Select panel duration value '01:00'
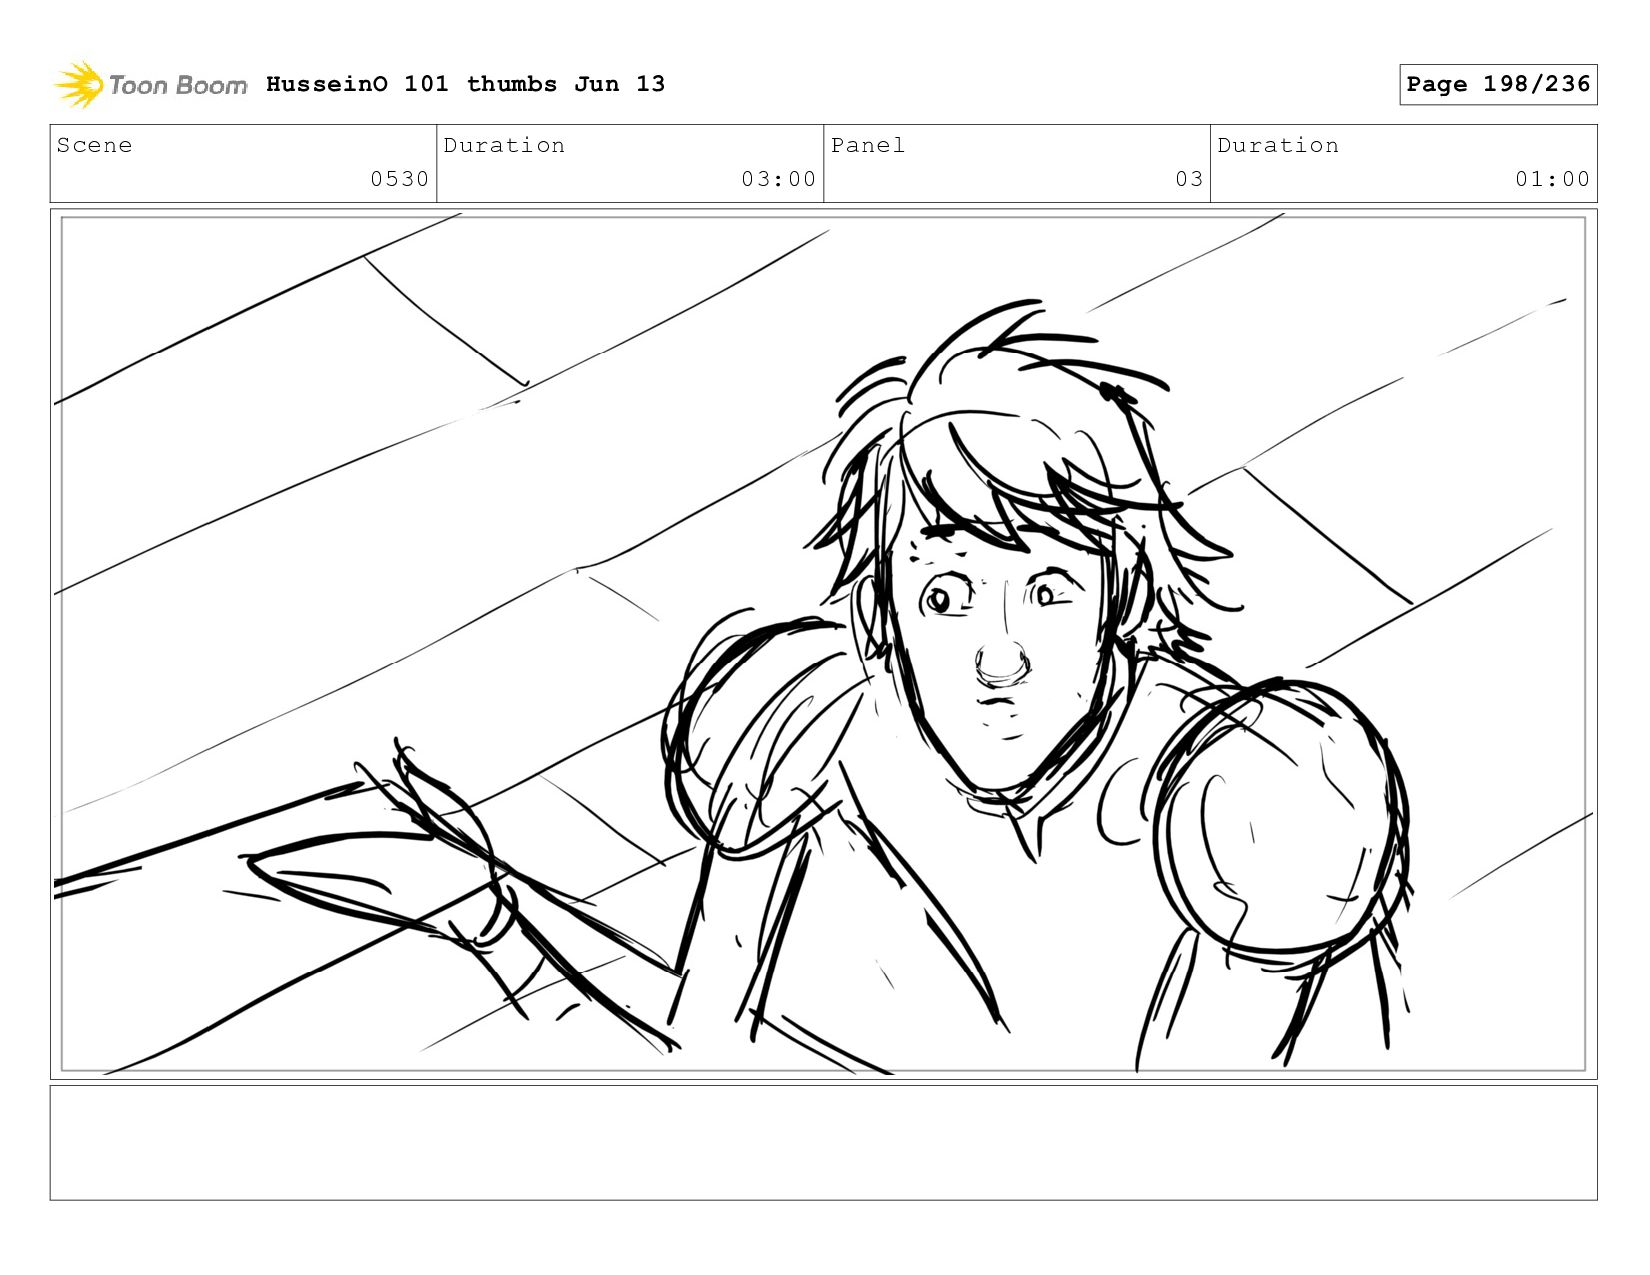Viewport: 1650px width, 1275px height. coord(1552,179)
